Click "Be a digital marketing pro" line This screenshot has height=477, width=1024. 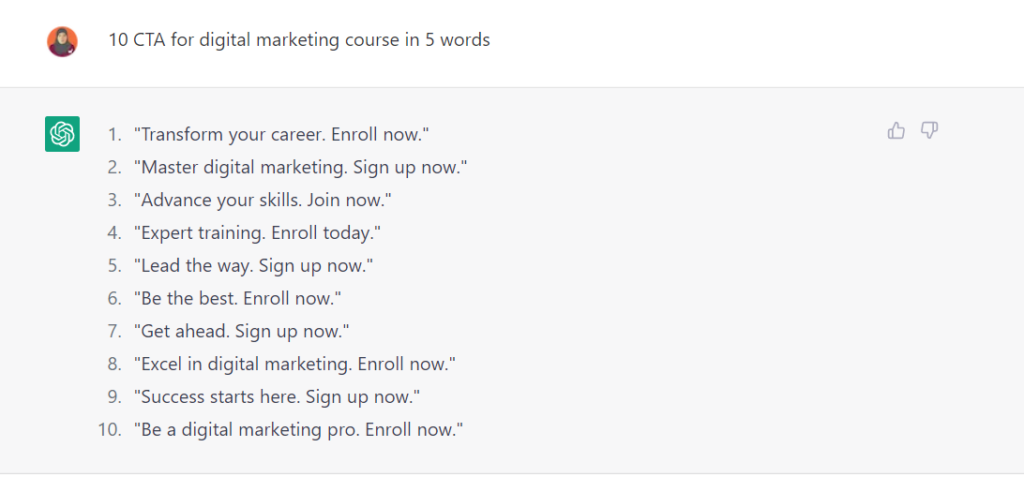(x=298, y=430)
